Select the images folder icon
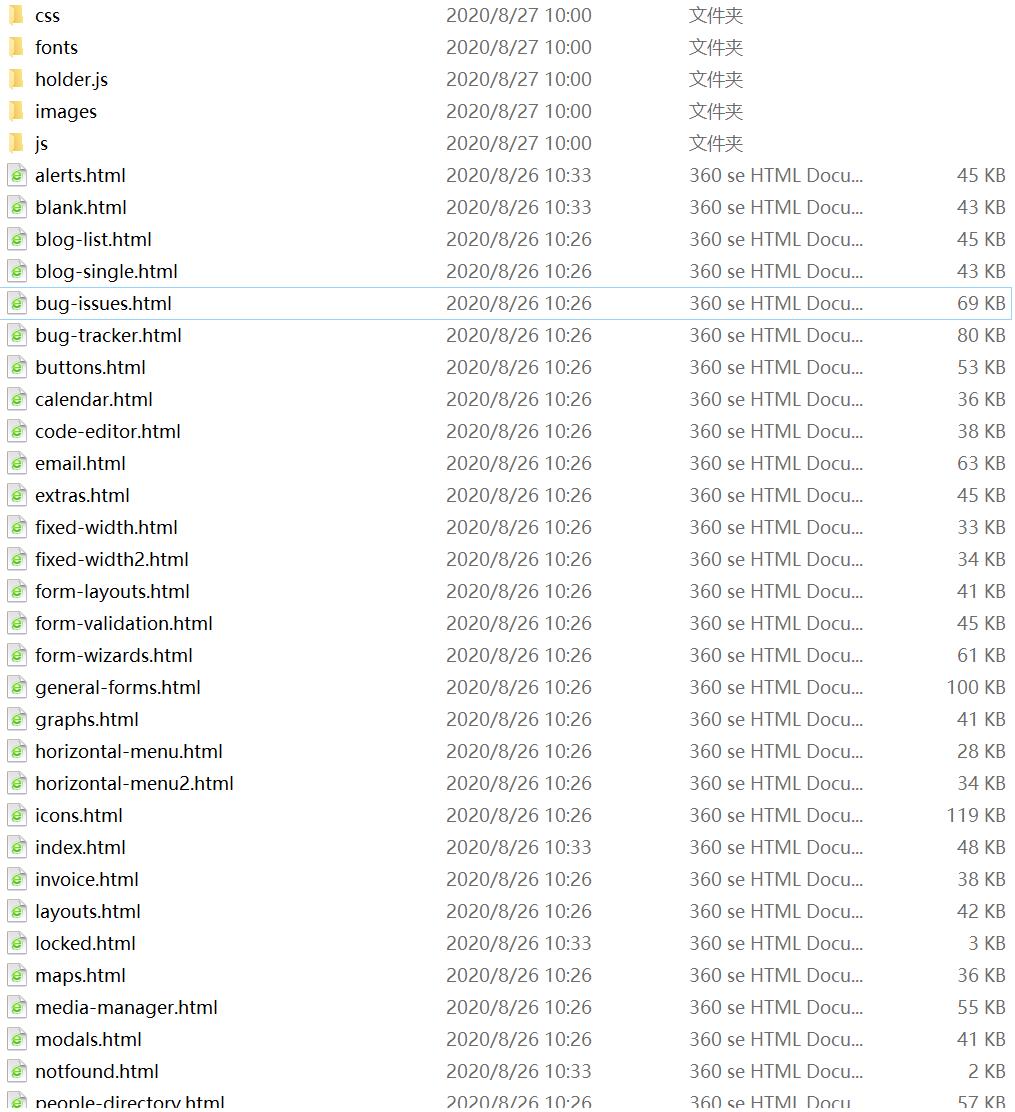 [16, 111]
